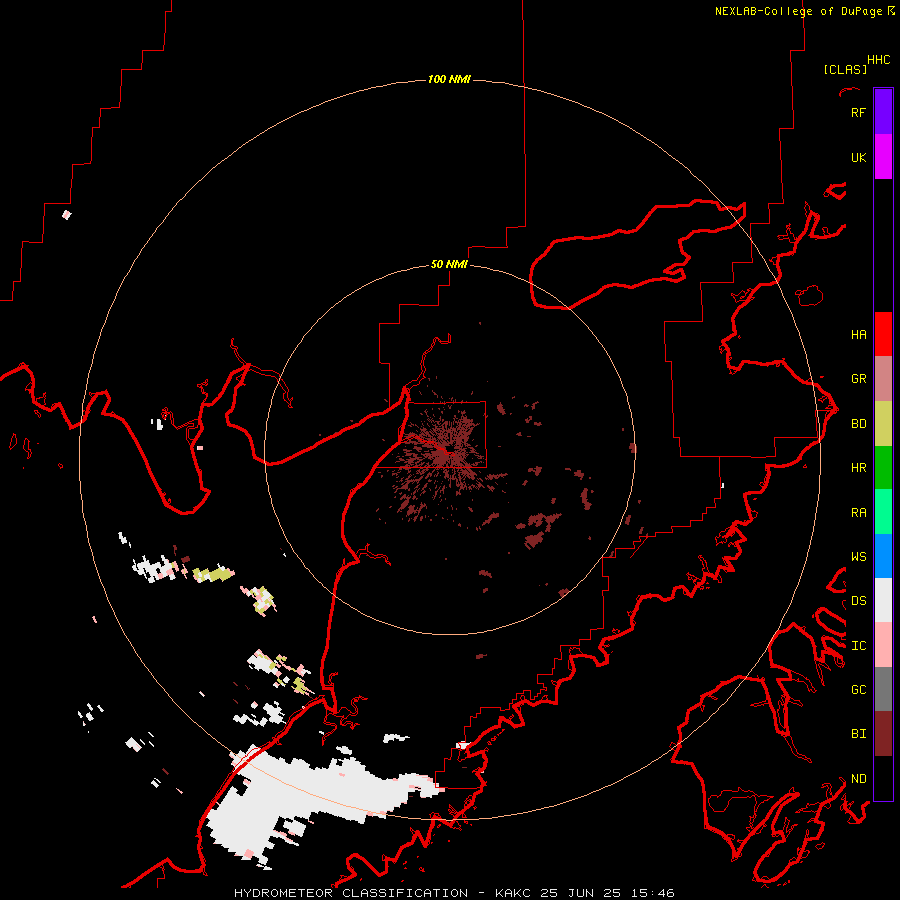Screen dimensions: 900x900
Task: Click the HHC product code label
Action: coord(878,60)
